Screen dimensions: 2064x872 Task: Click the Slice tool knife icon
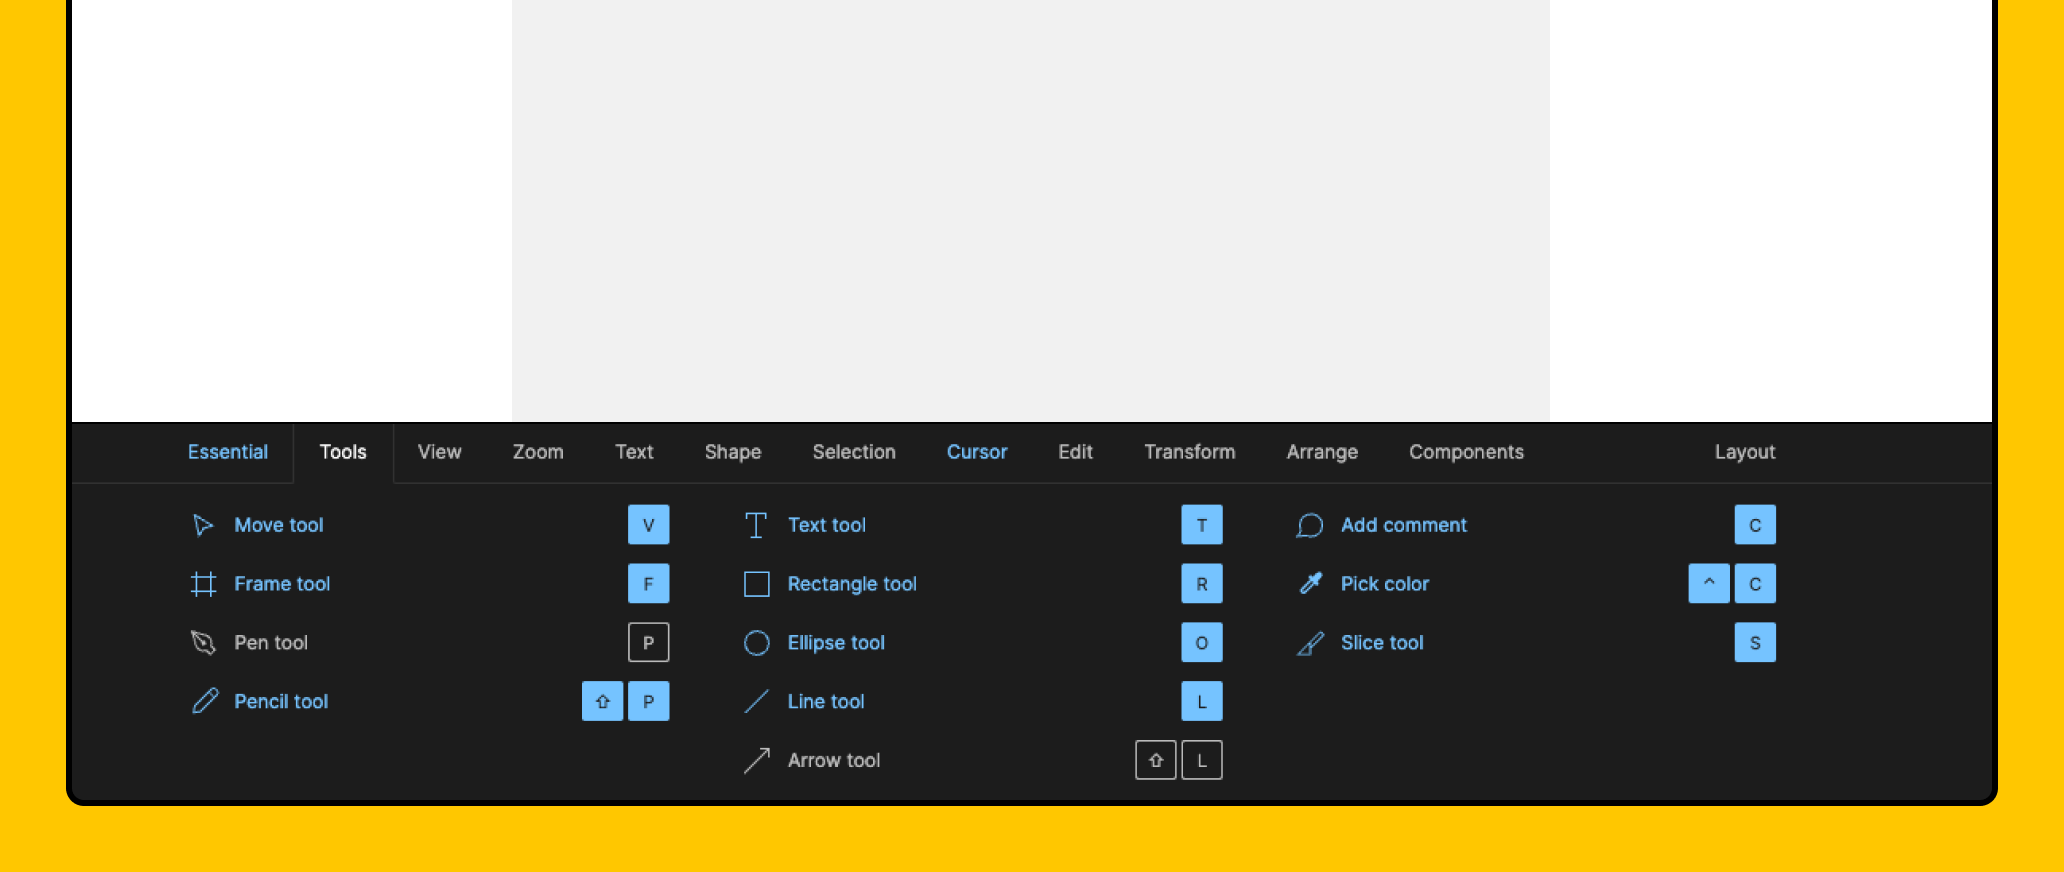[1309, 644]
